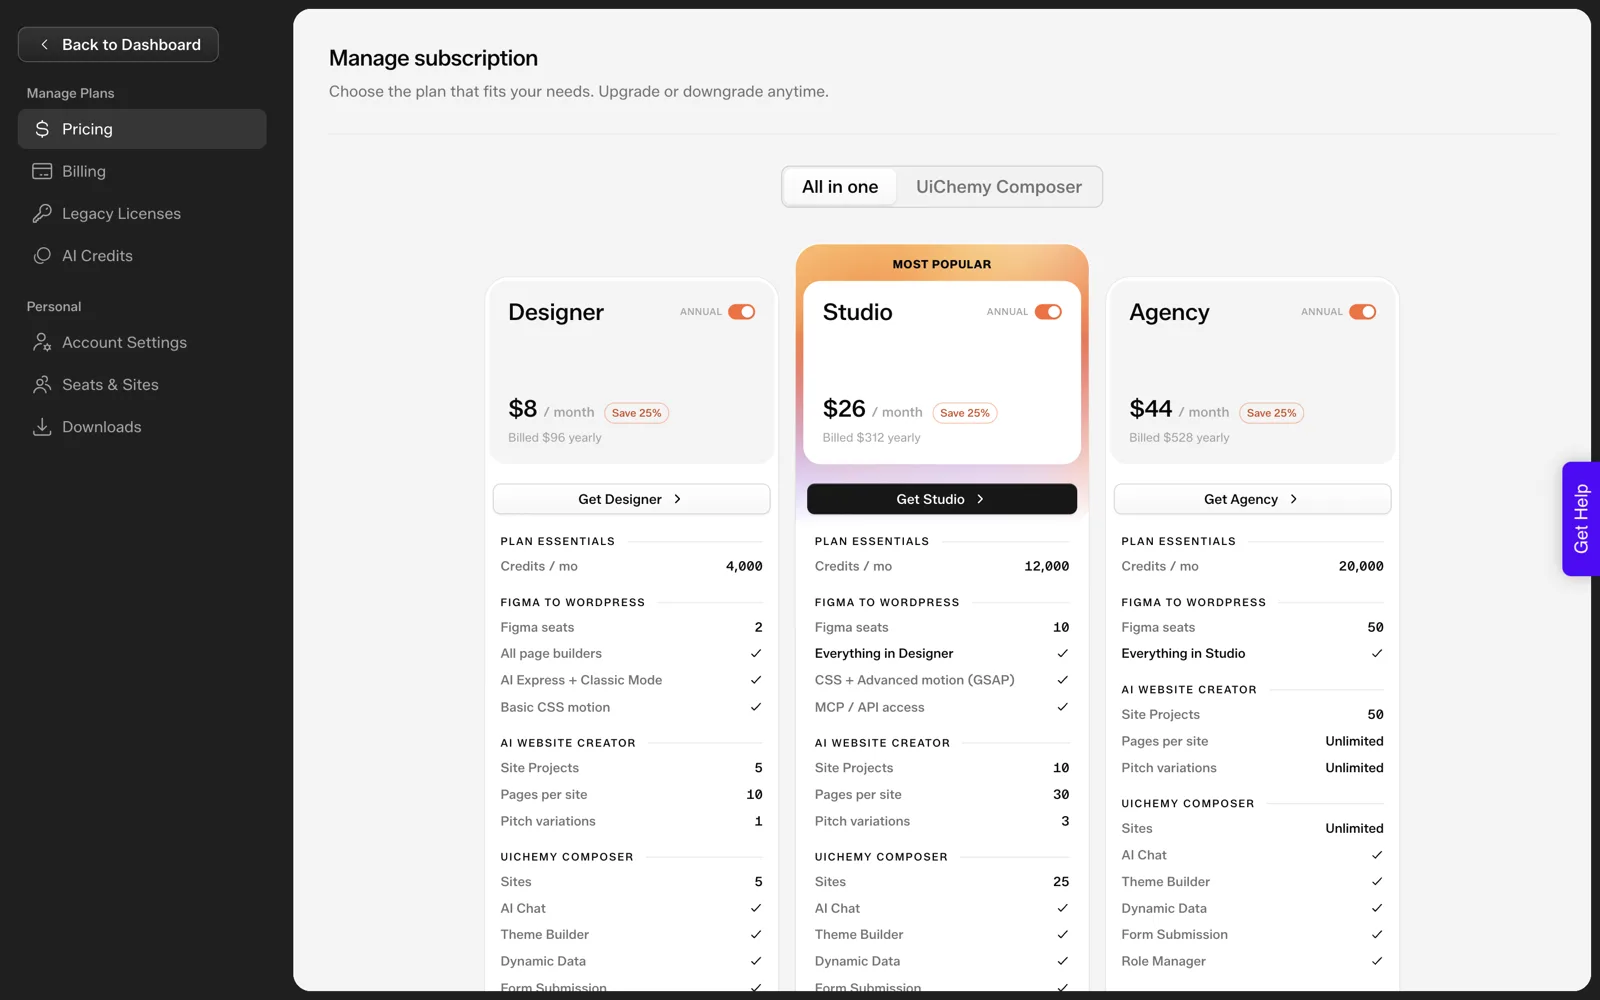Click the chevron on Get Studio

coord(980,499)
